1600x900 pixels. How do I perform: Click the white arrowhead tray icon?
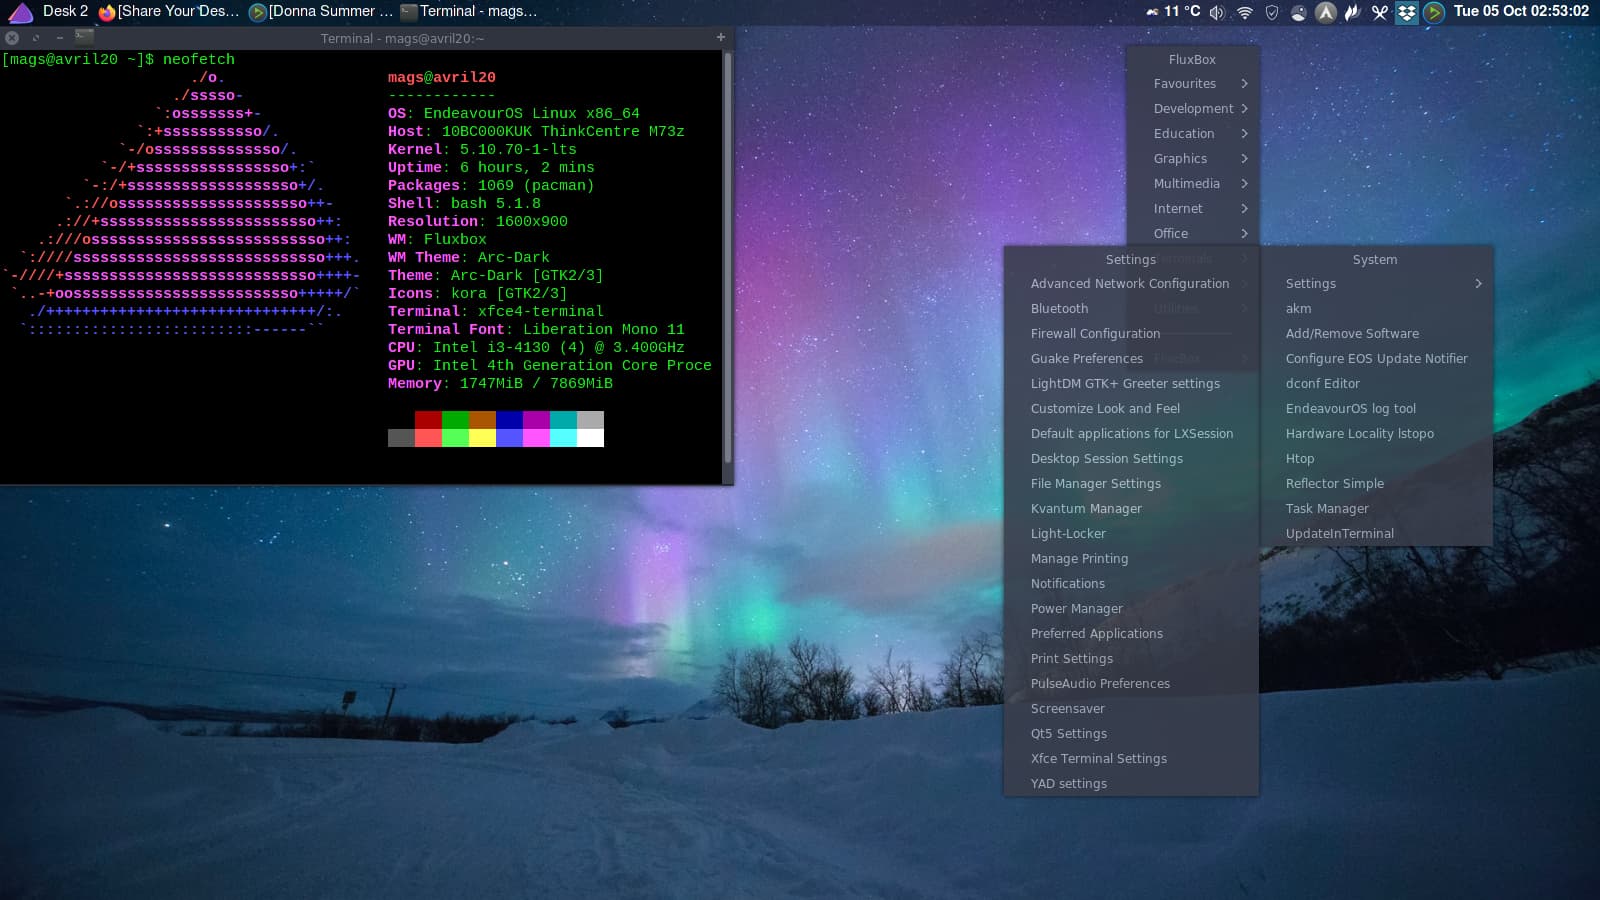click(x=1326, y=12)
